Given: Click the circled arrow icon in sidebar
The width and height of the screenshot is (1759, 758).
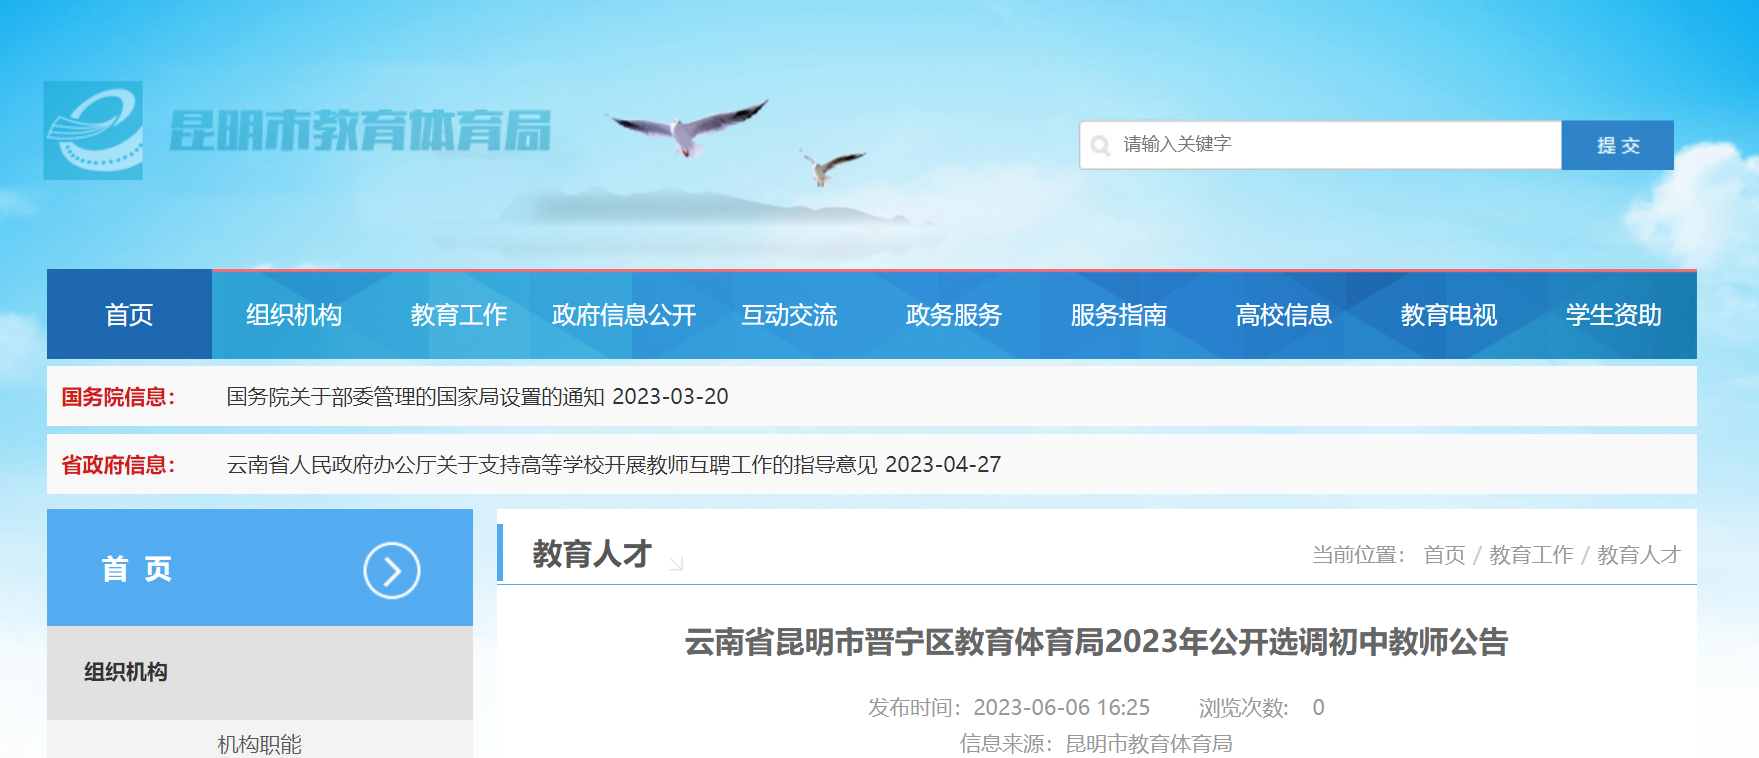Looking at the screenshot, I should (x=391, y=570).
